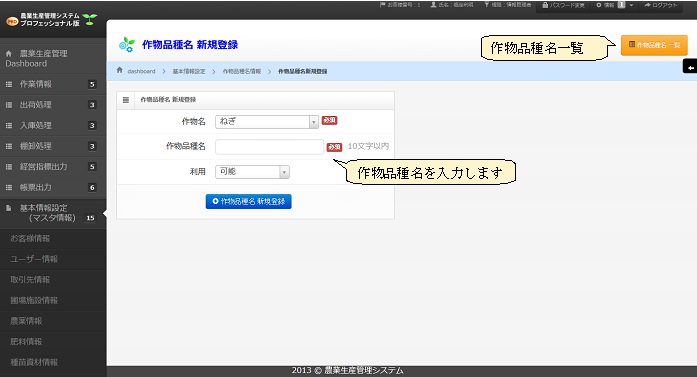Follow the 基本情報設定 breadcrumb link

click(x=189, y=71)
